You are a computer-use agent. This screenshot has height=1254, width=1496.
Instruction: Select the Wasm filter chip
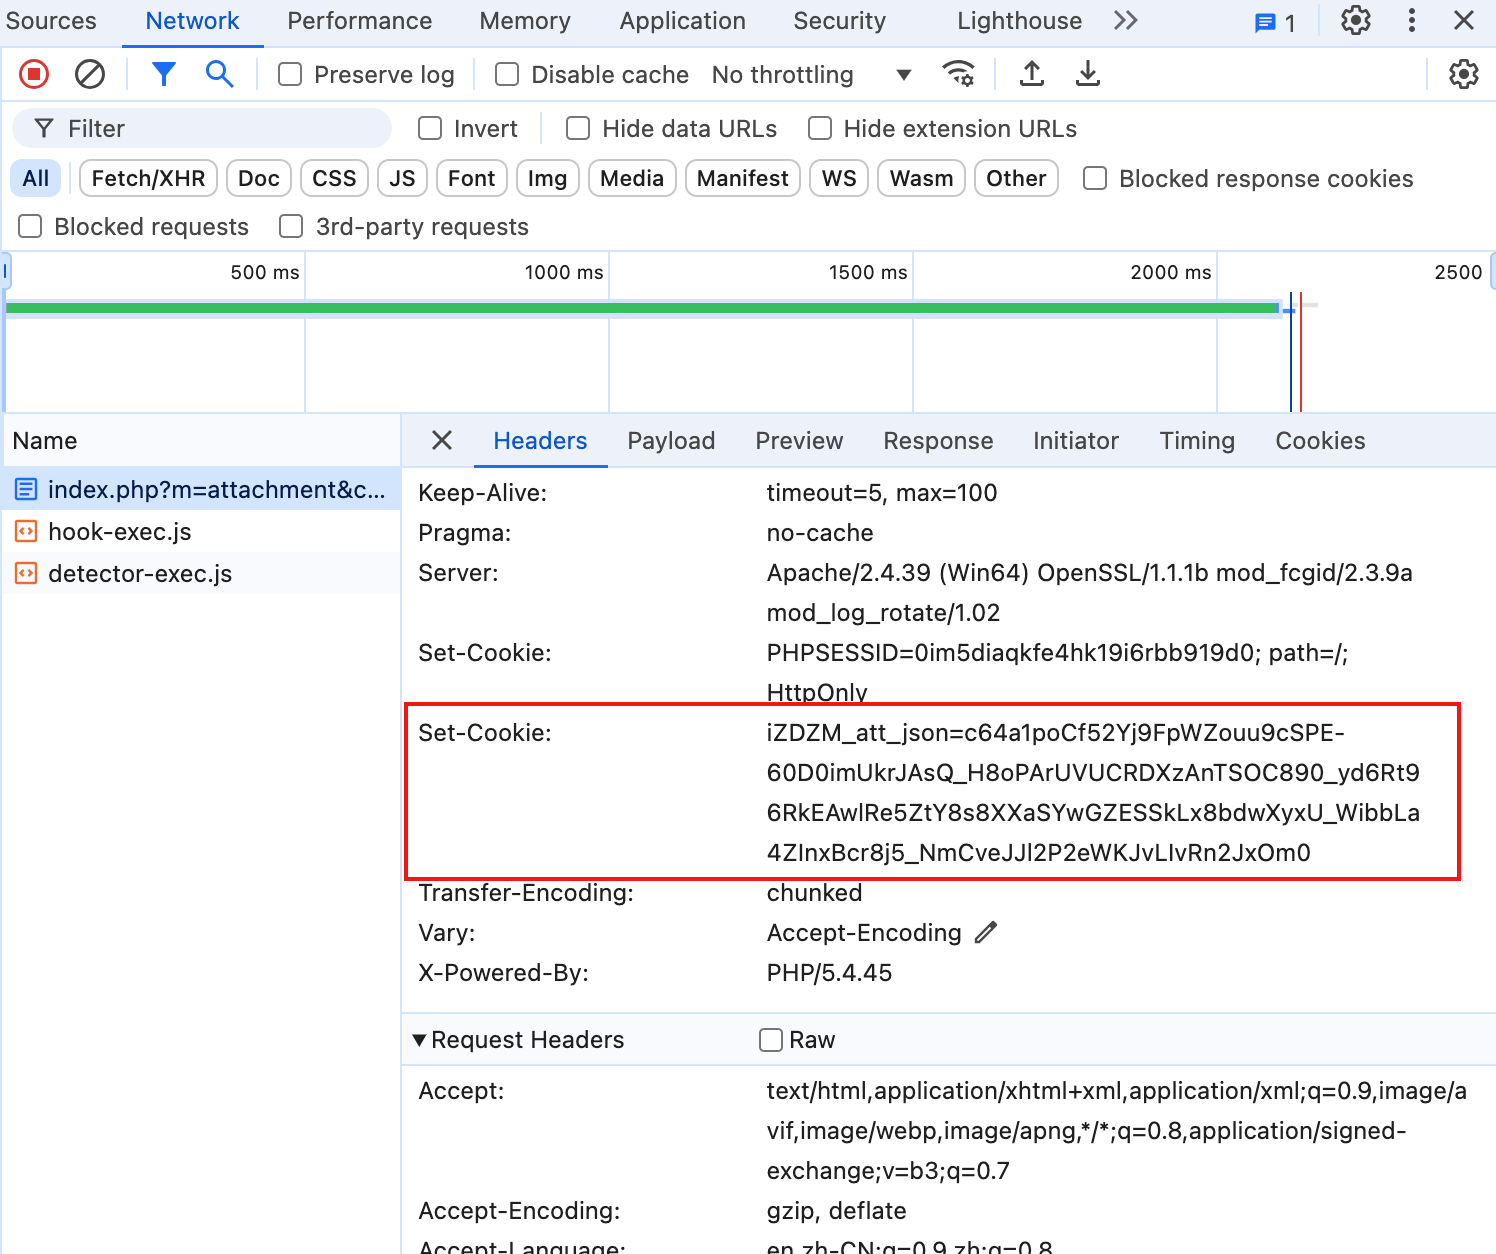point(920,178)
